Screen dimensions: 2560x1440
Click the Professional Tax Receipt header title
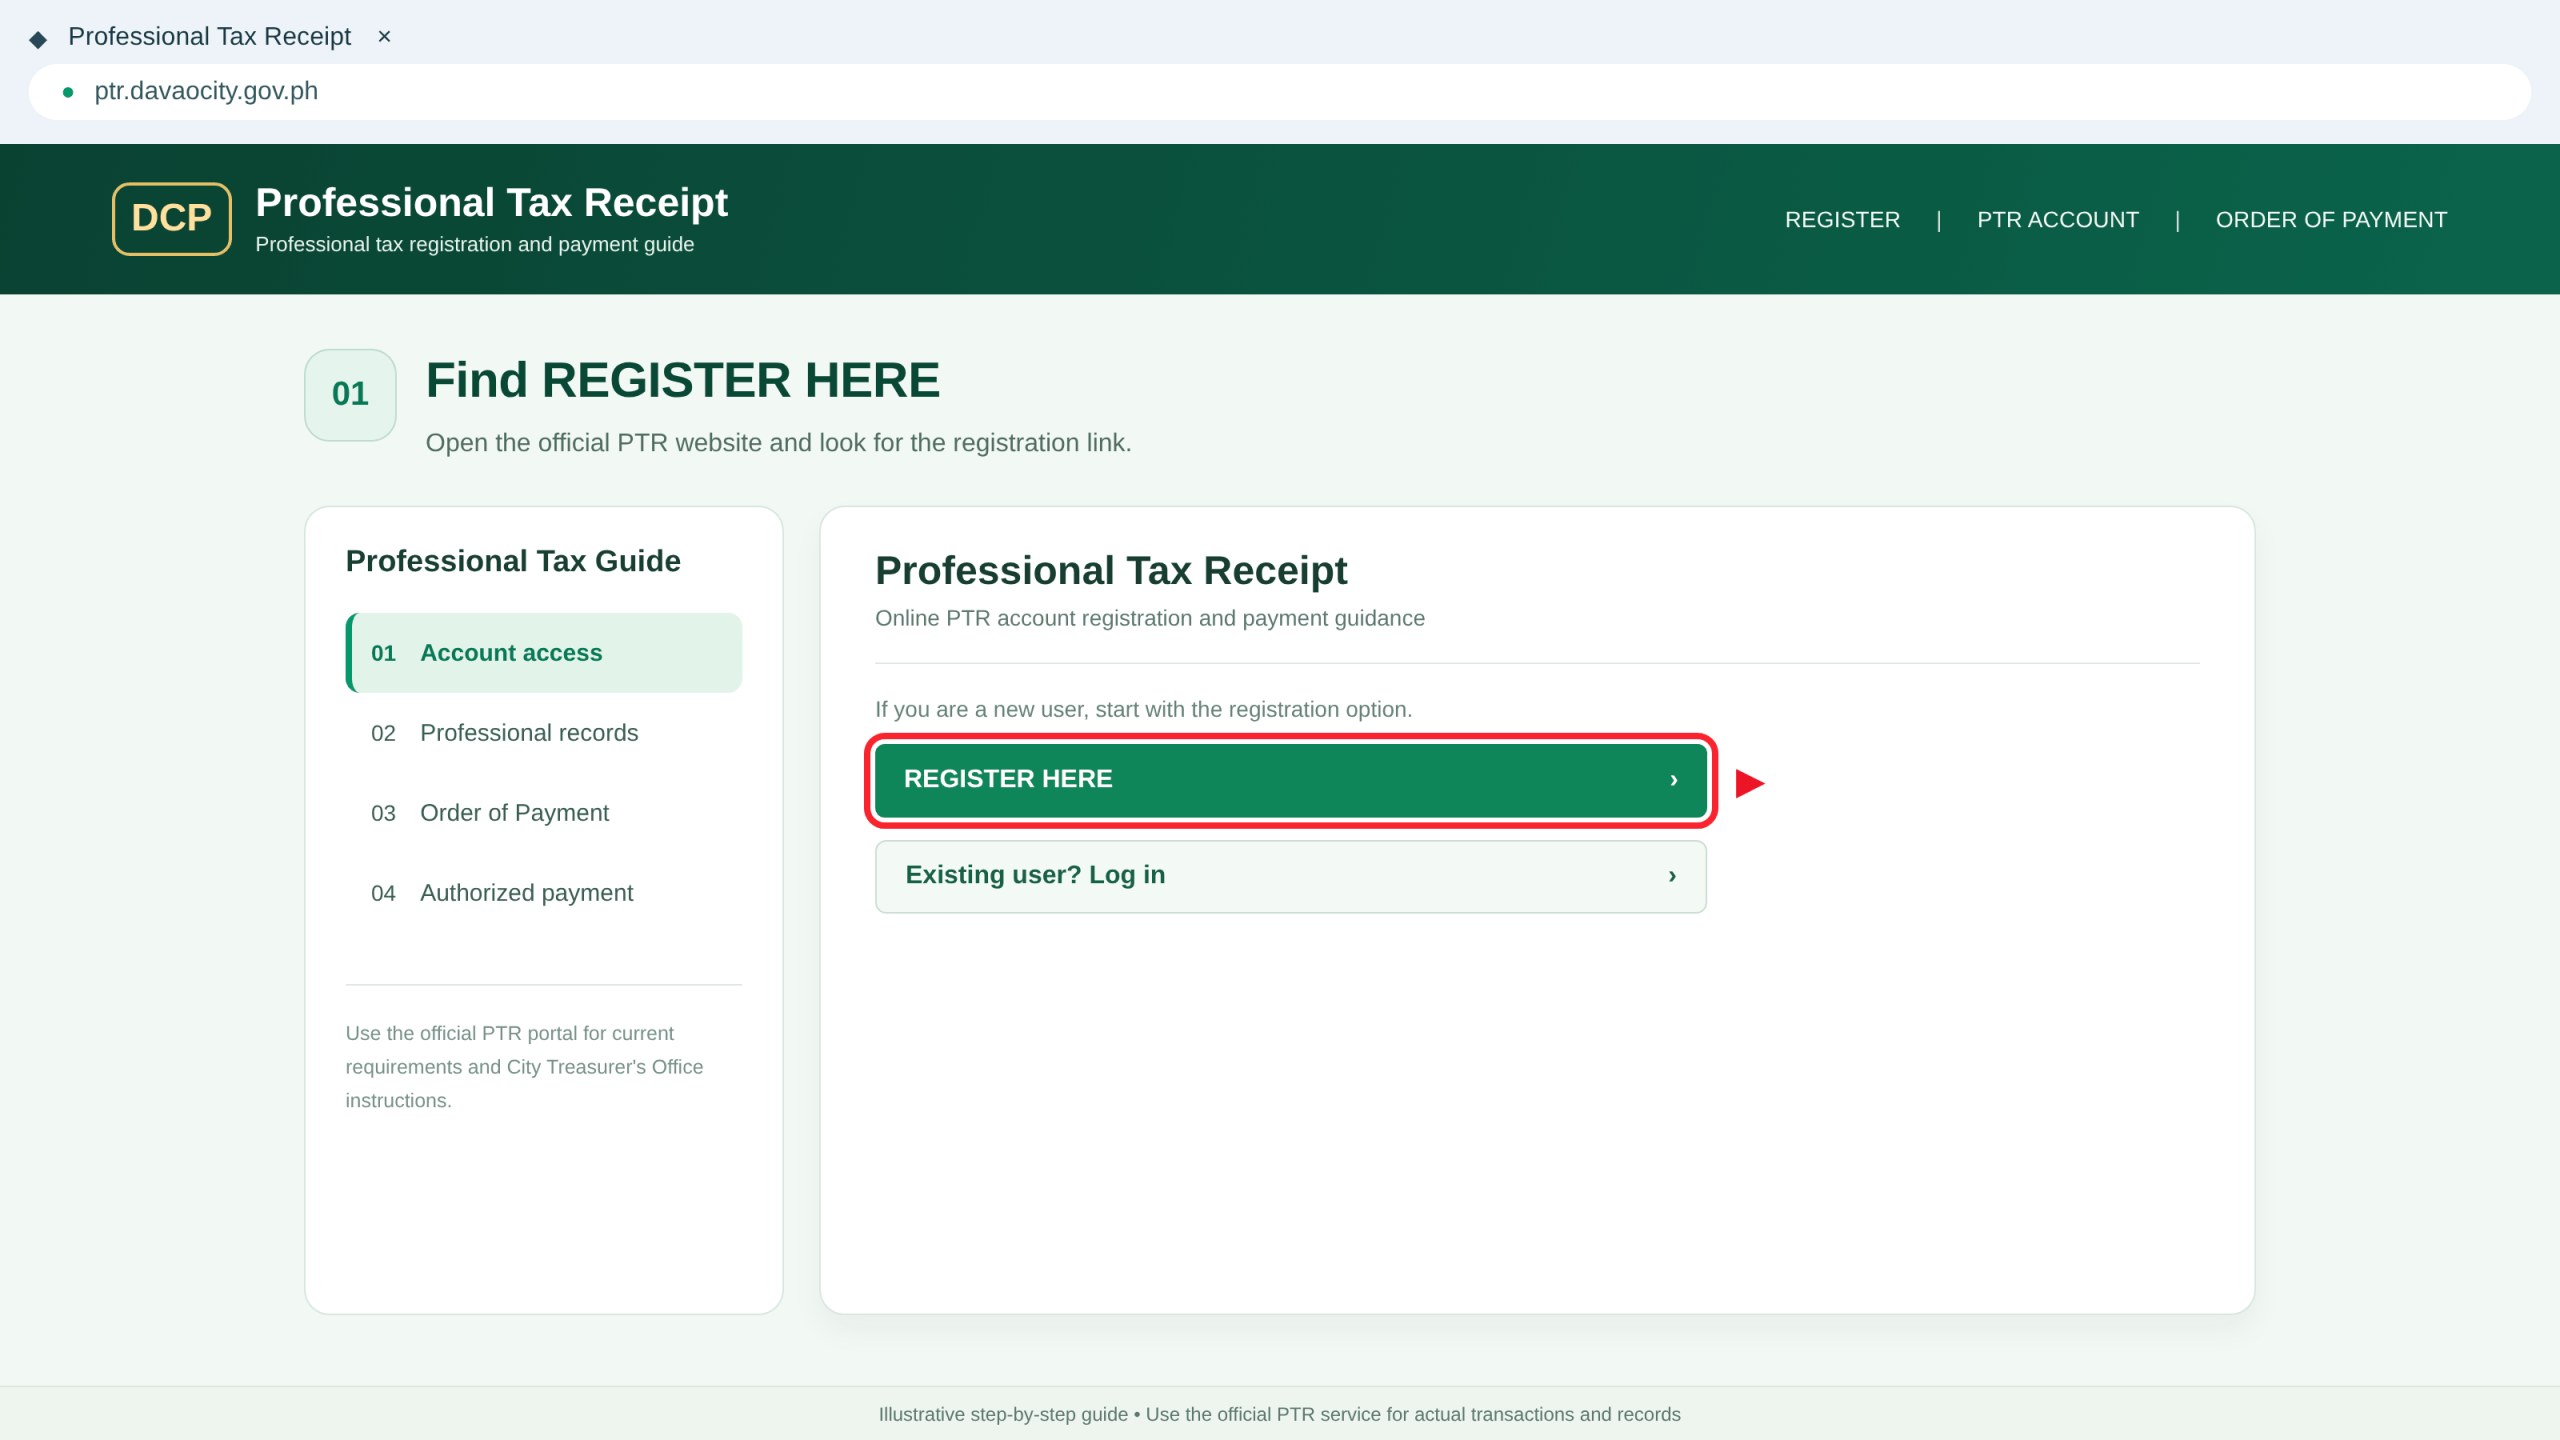point(491,202)
